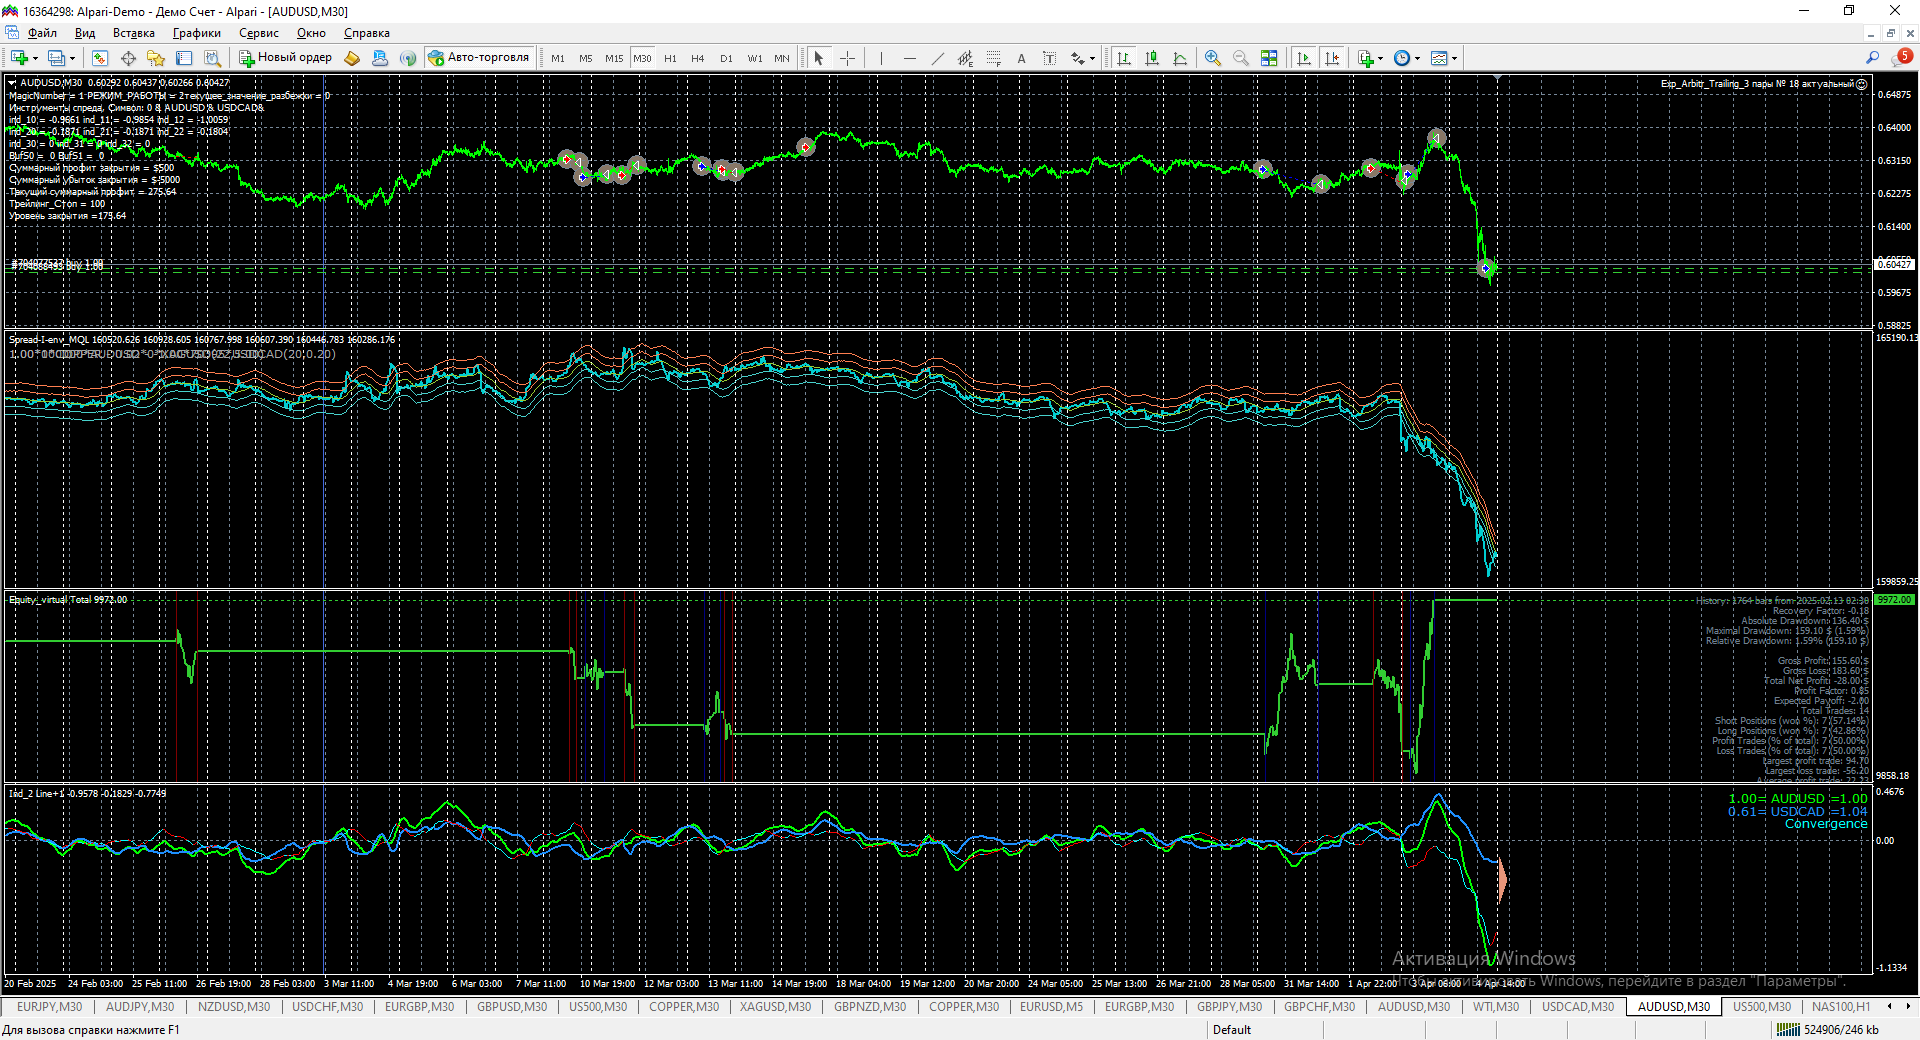Select the Crosshair tool
The width and height of the screenshot is (1920, 1040).
[x=848, y=58]
